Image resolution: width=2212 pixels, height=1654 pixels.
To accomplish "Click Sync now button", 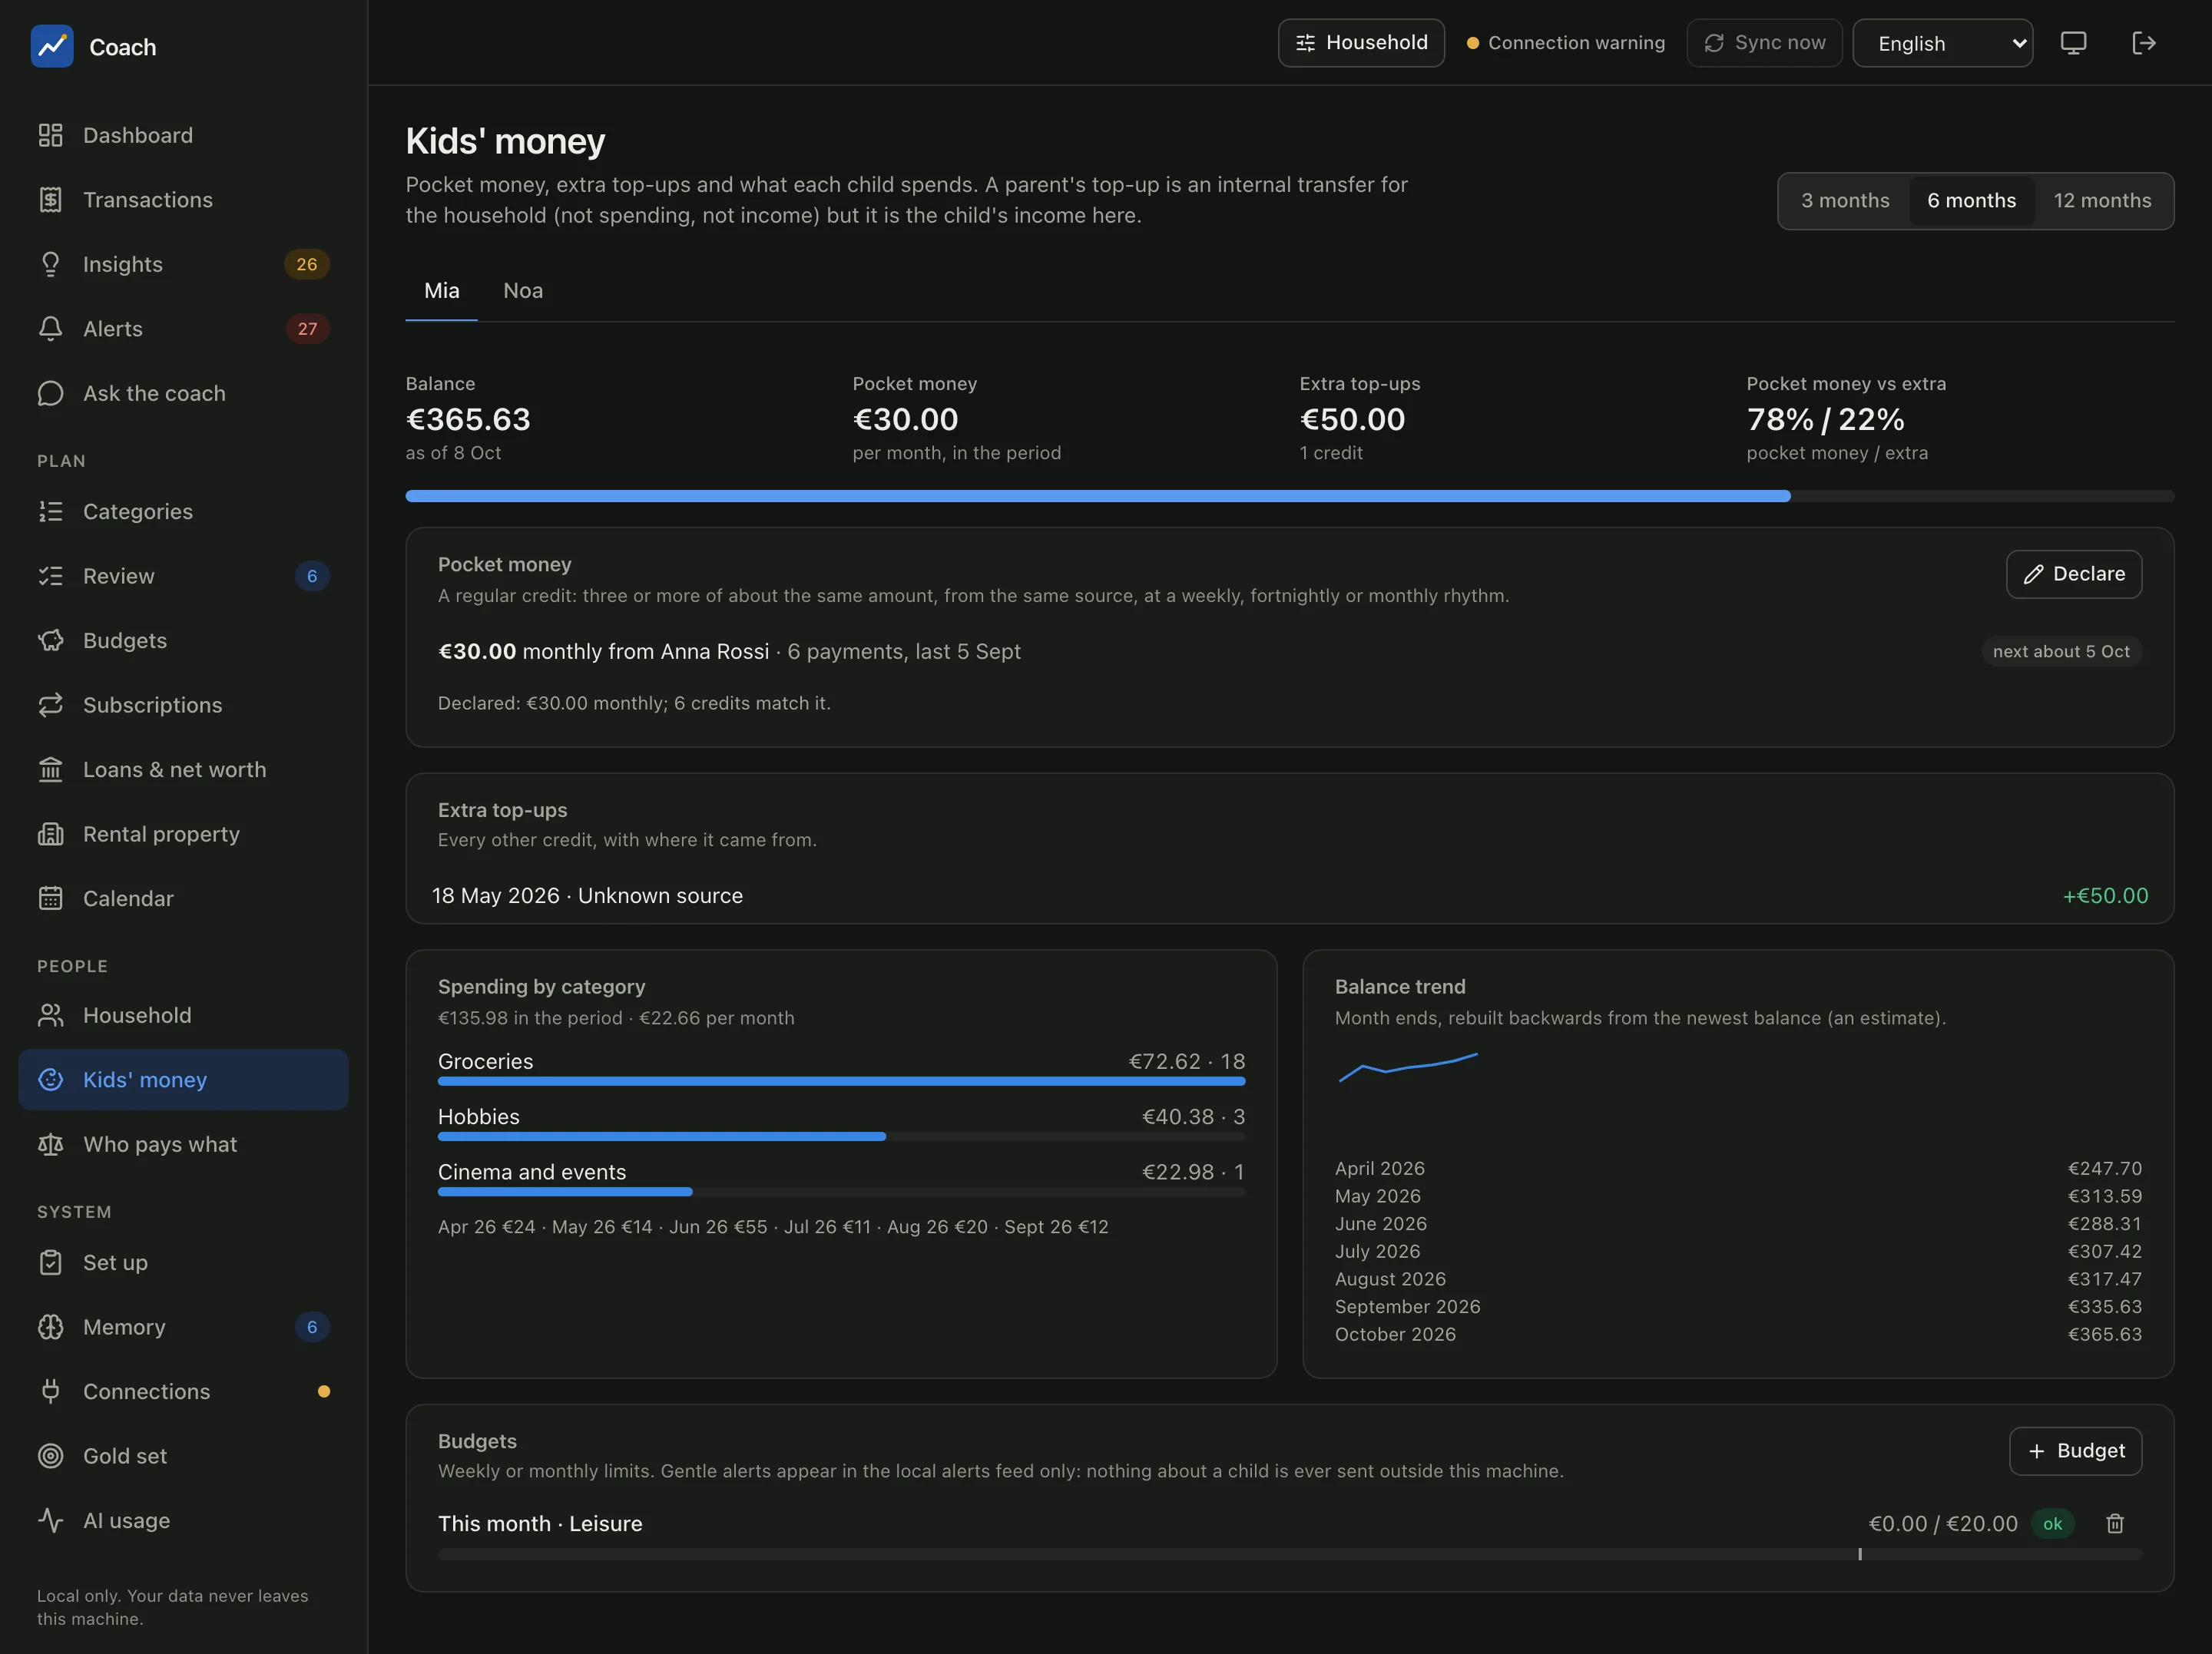I will [x=1764, y=43].
